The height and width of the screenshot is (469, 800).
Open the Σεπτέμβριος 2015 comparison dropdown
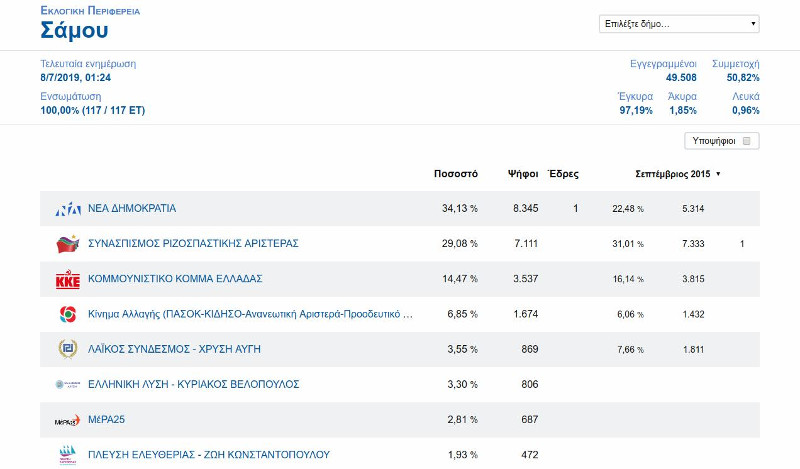pyautogui.click(x=678, y=174)
